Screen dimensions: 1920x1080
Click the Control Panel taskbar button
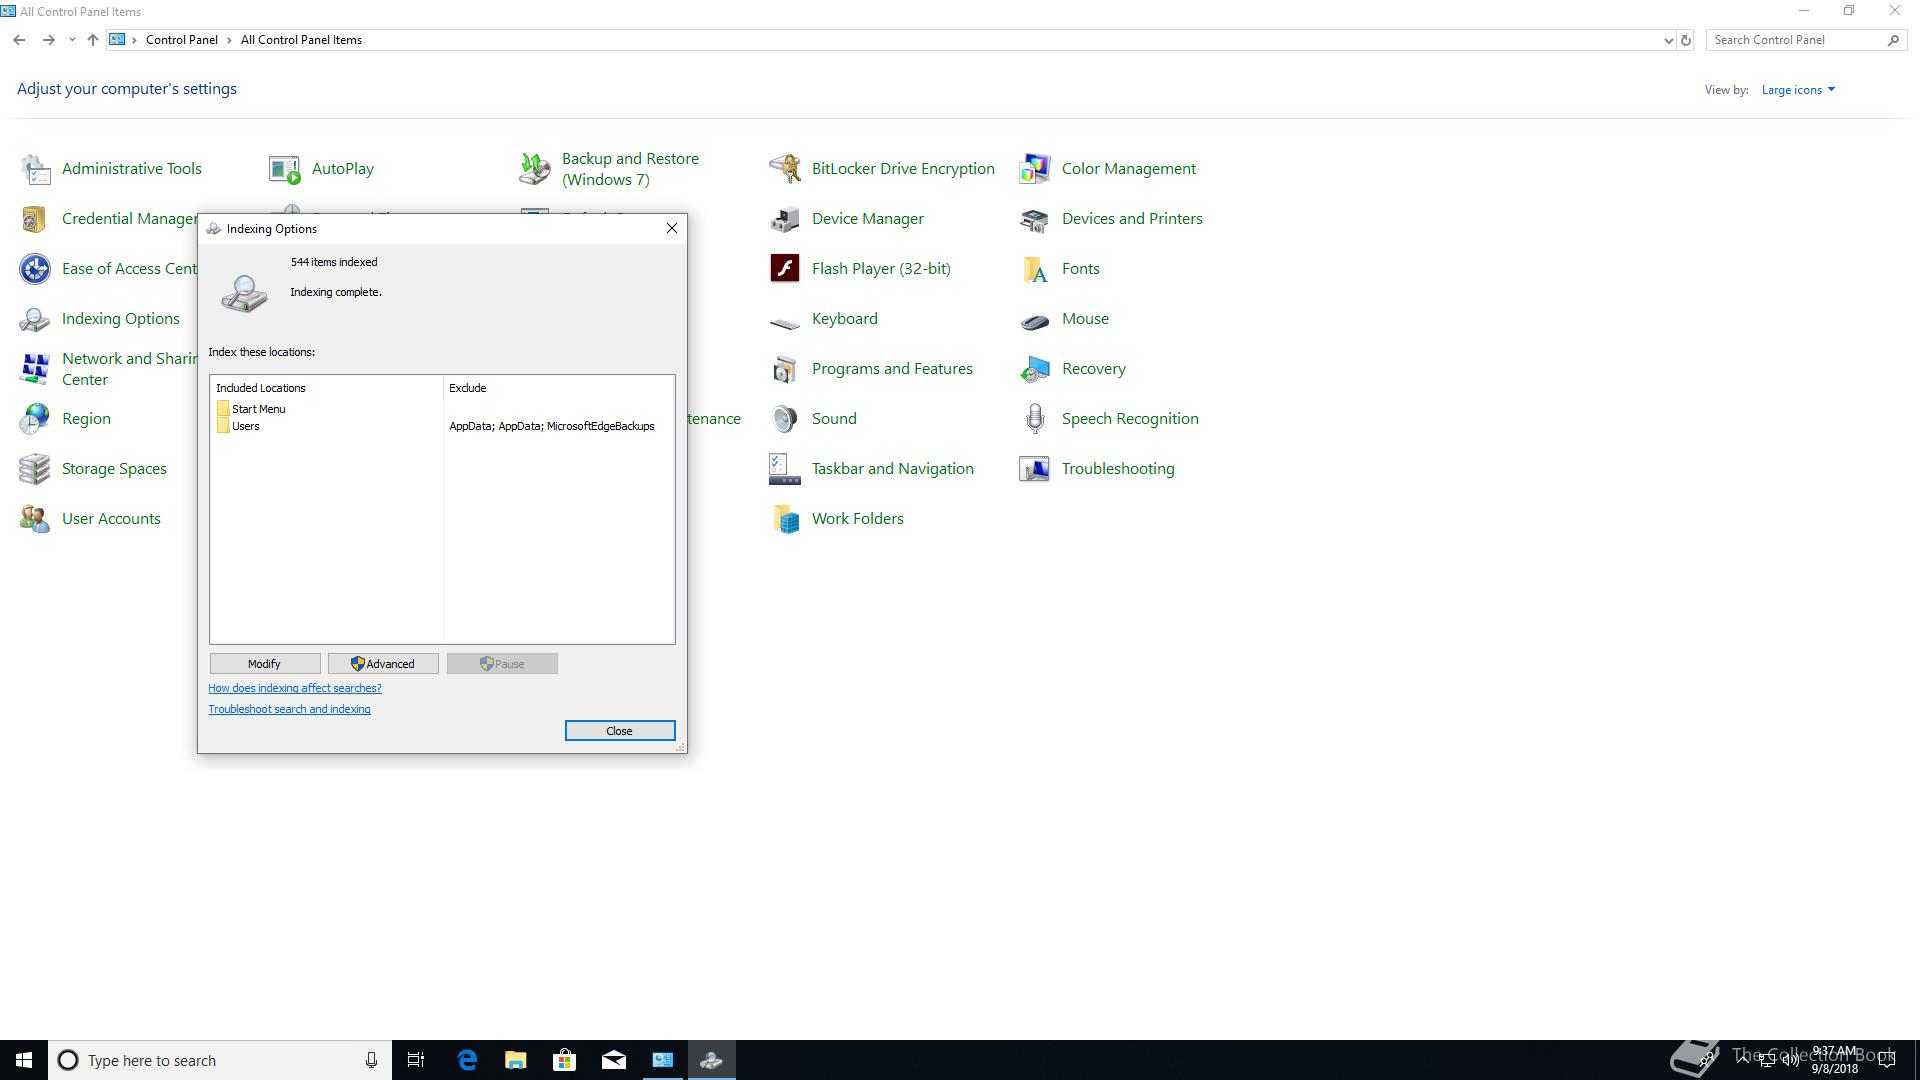pos(663,1060)
